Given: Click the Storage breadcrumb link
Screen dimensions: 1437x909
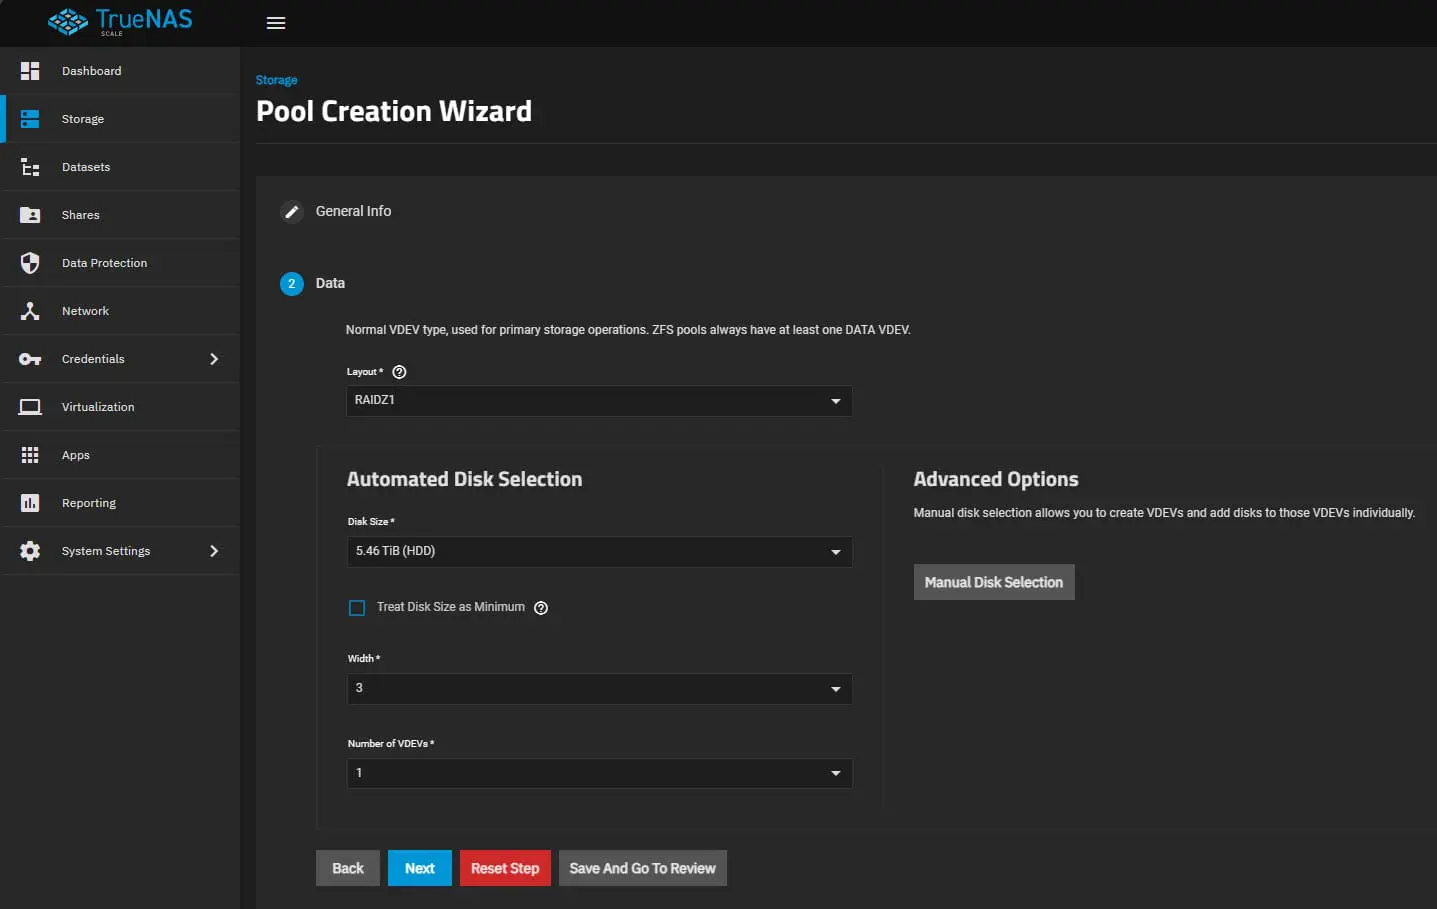Looking at the screenshot, I should point(276,80).
